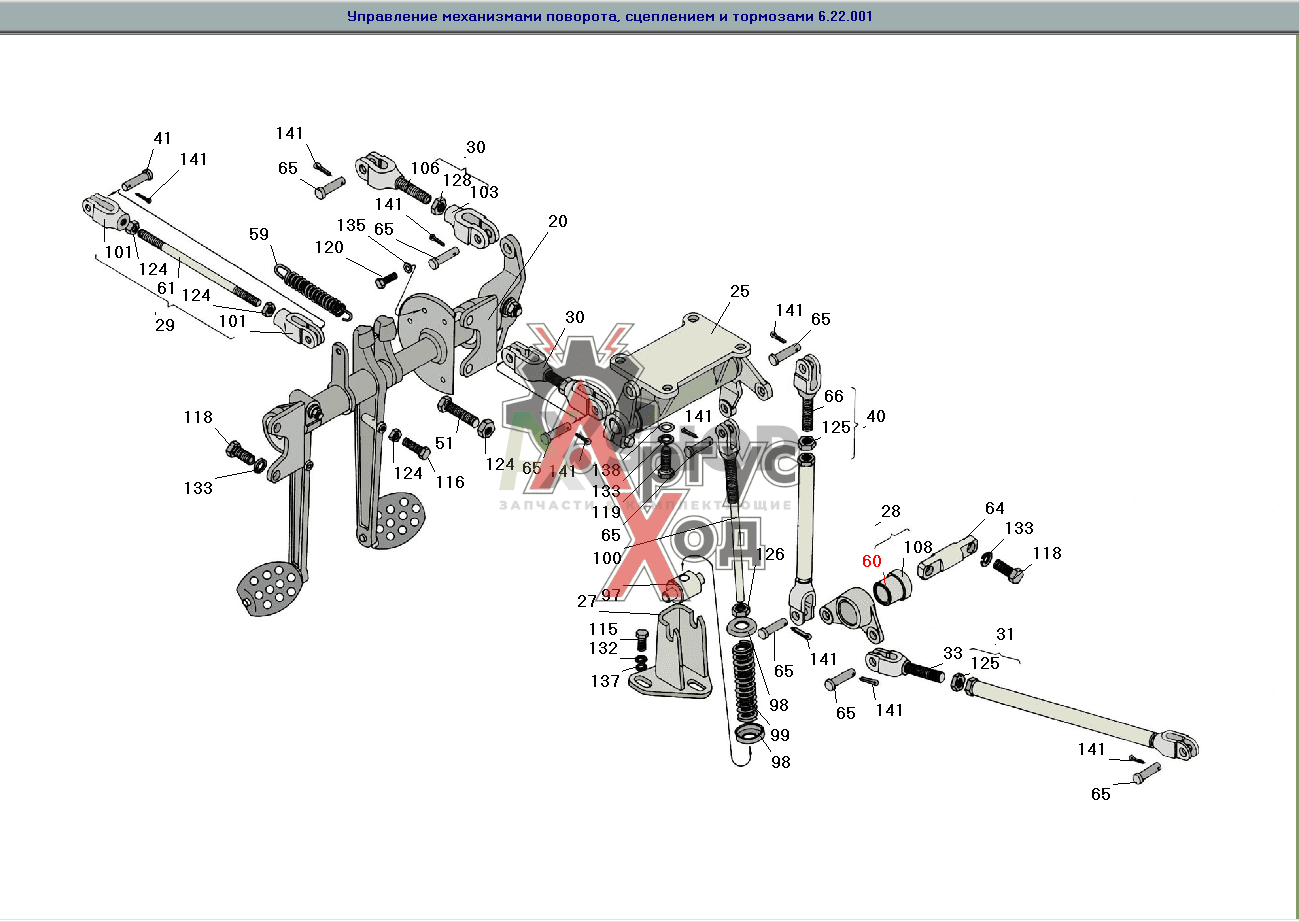
Task: Click part label 128
Action: [457, 180]
